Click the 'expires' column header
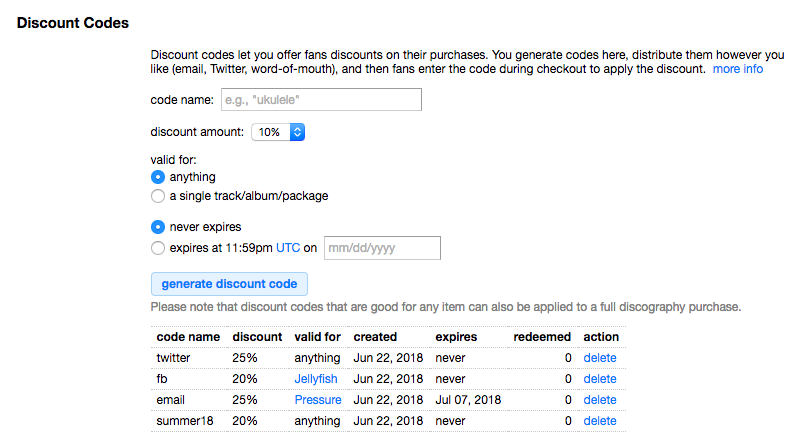This screenshot has height=448, width=810. 456,337
